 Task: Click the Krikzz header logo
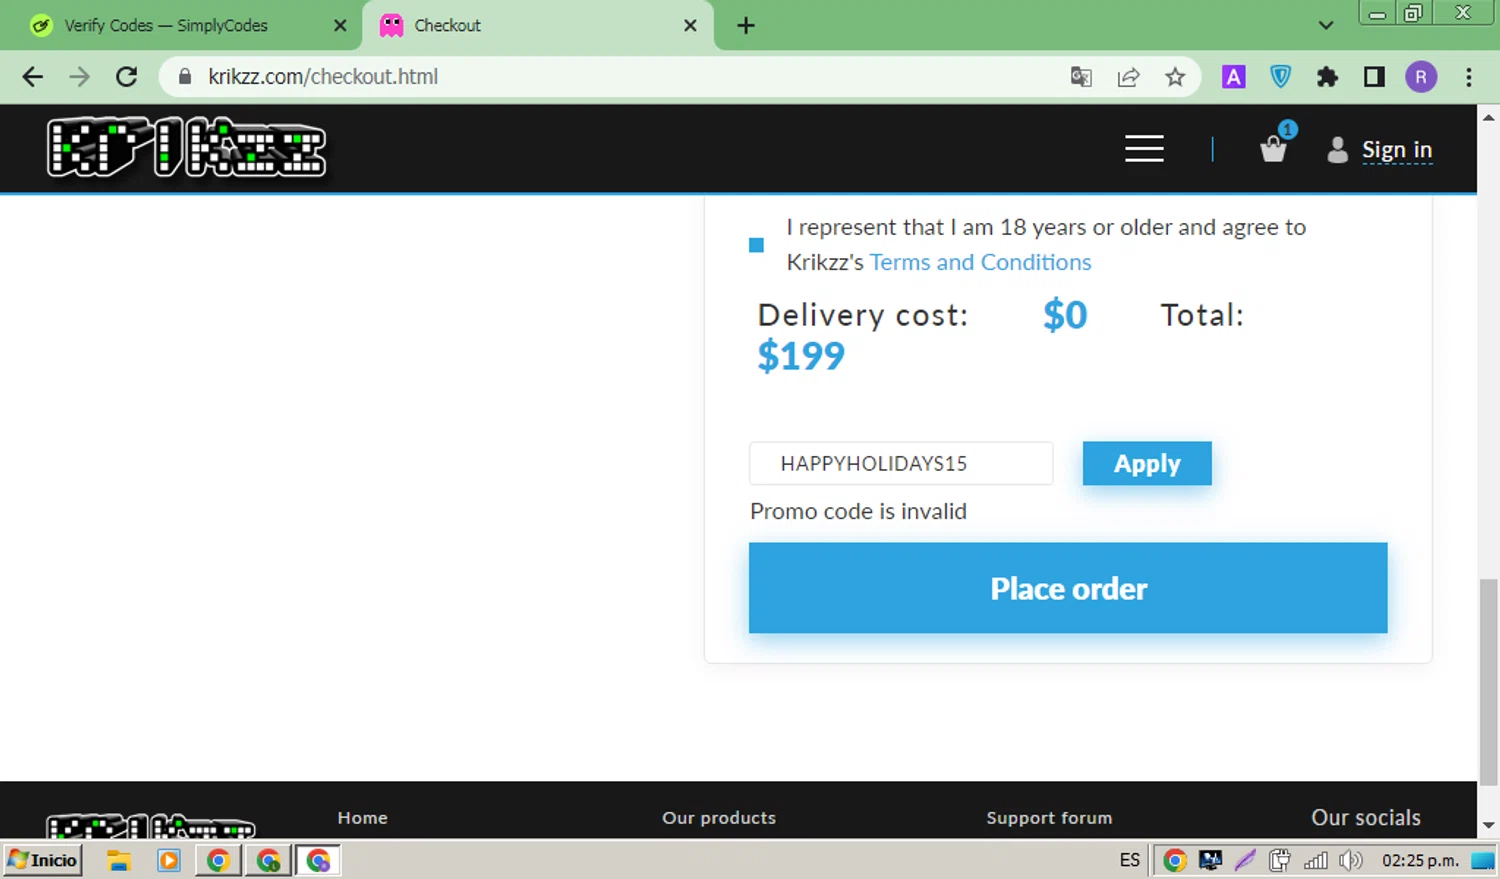point(187,148)
